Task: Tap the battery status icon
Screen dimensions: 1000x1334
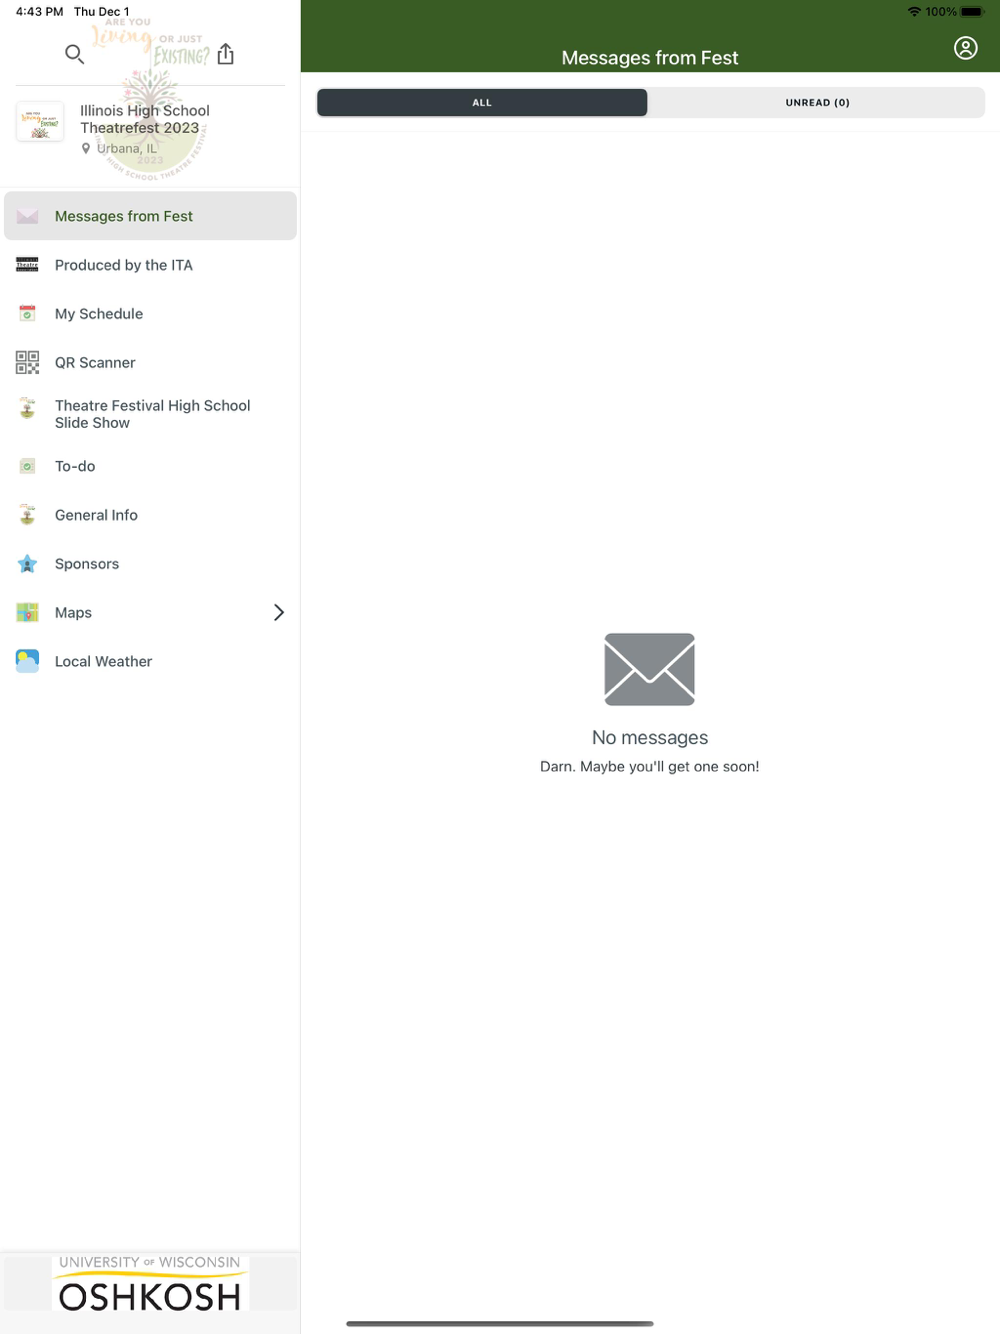Action: pos(972,12)
